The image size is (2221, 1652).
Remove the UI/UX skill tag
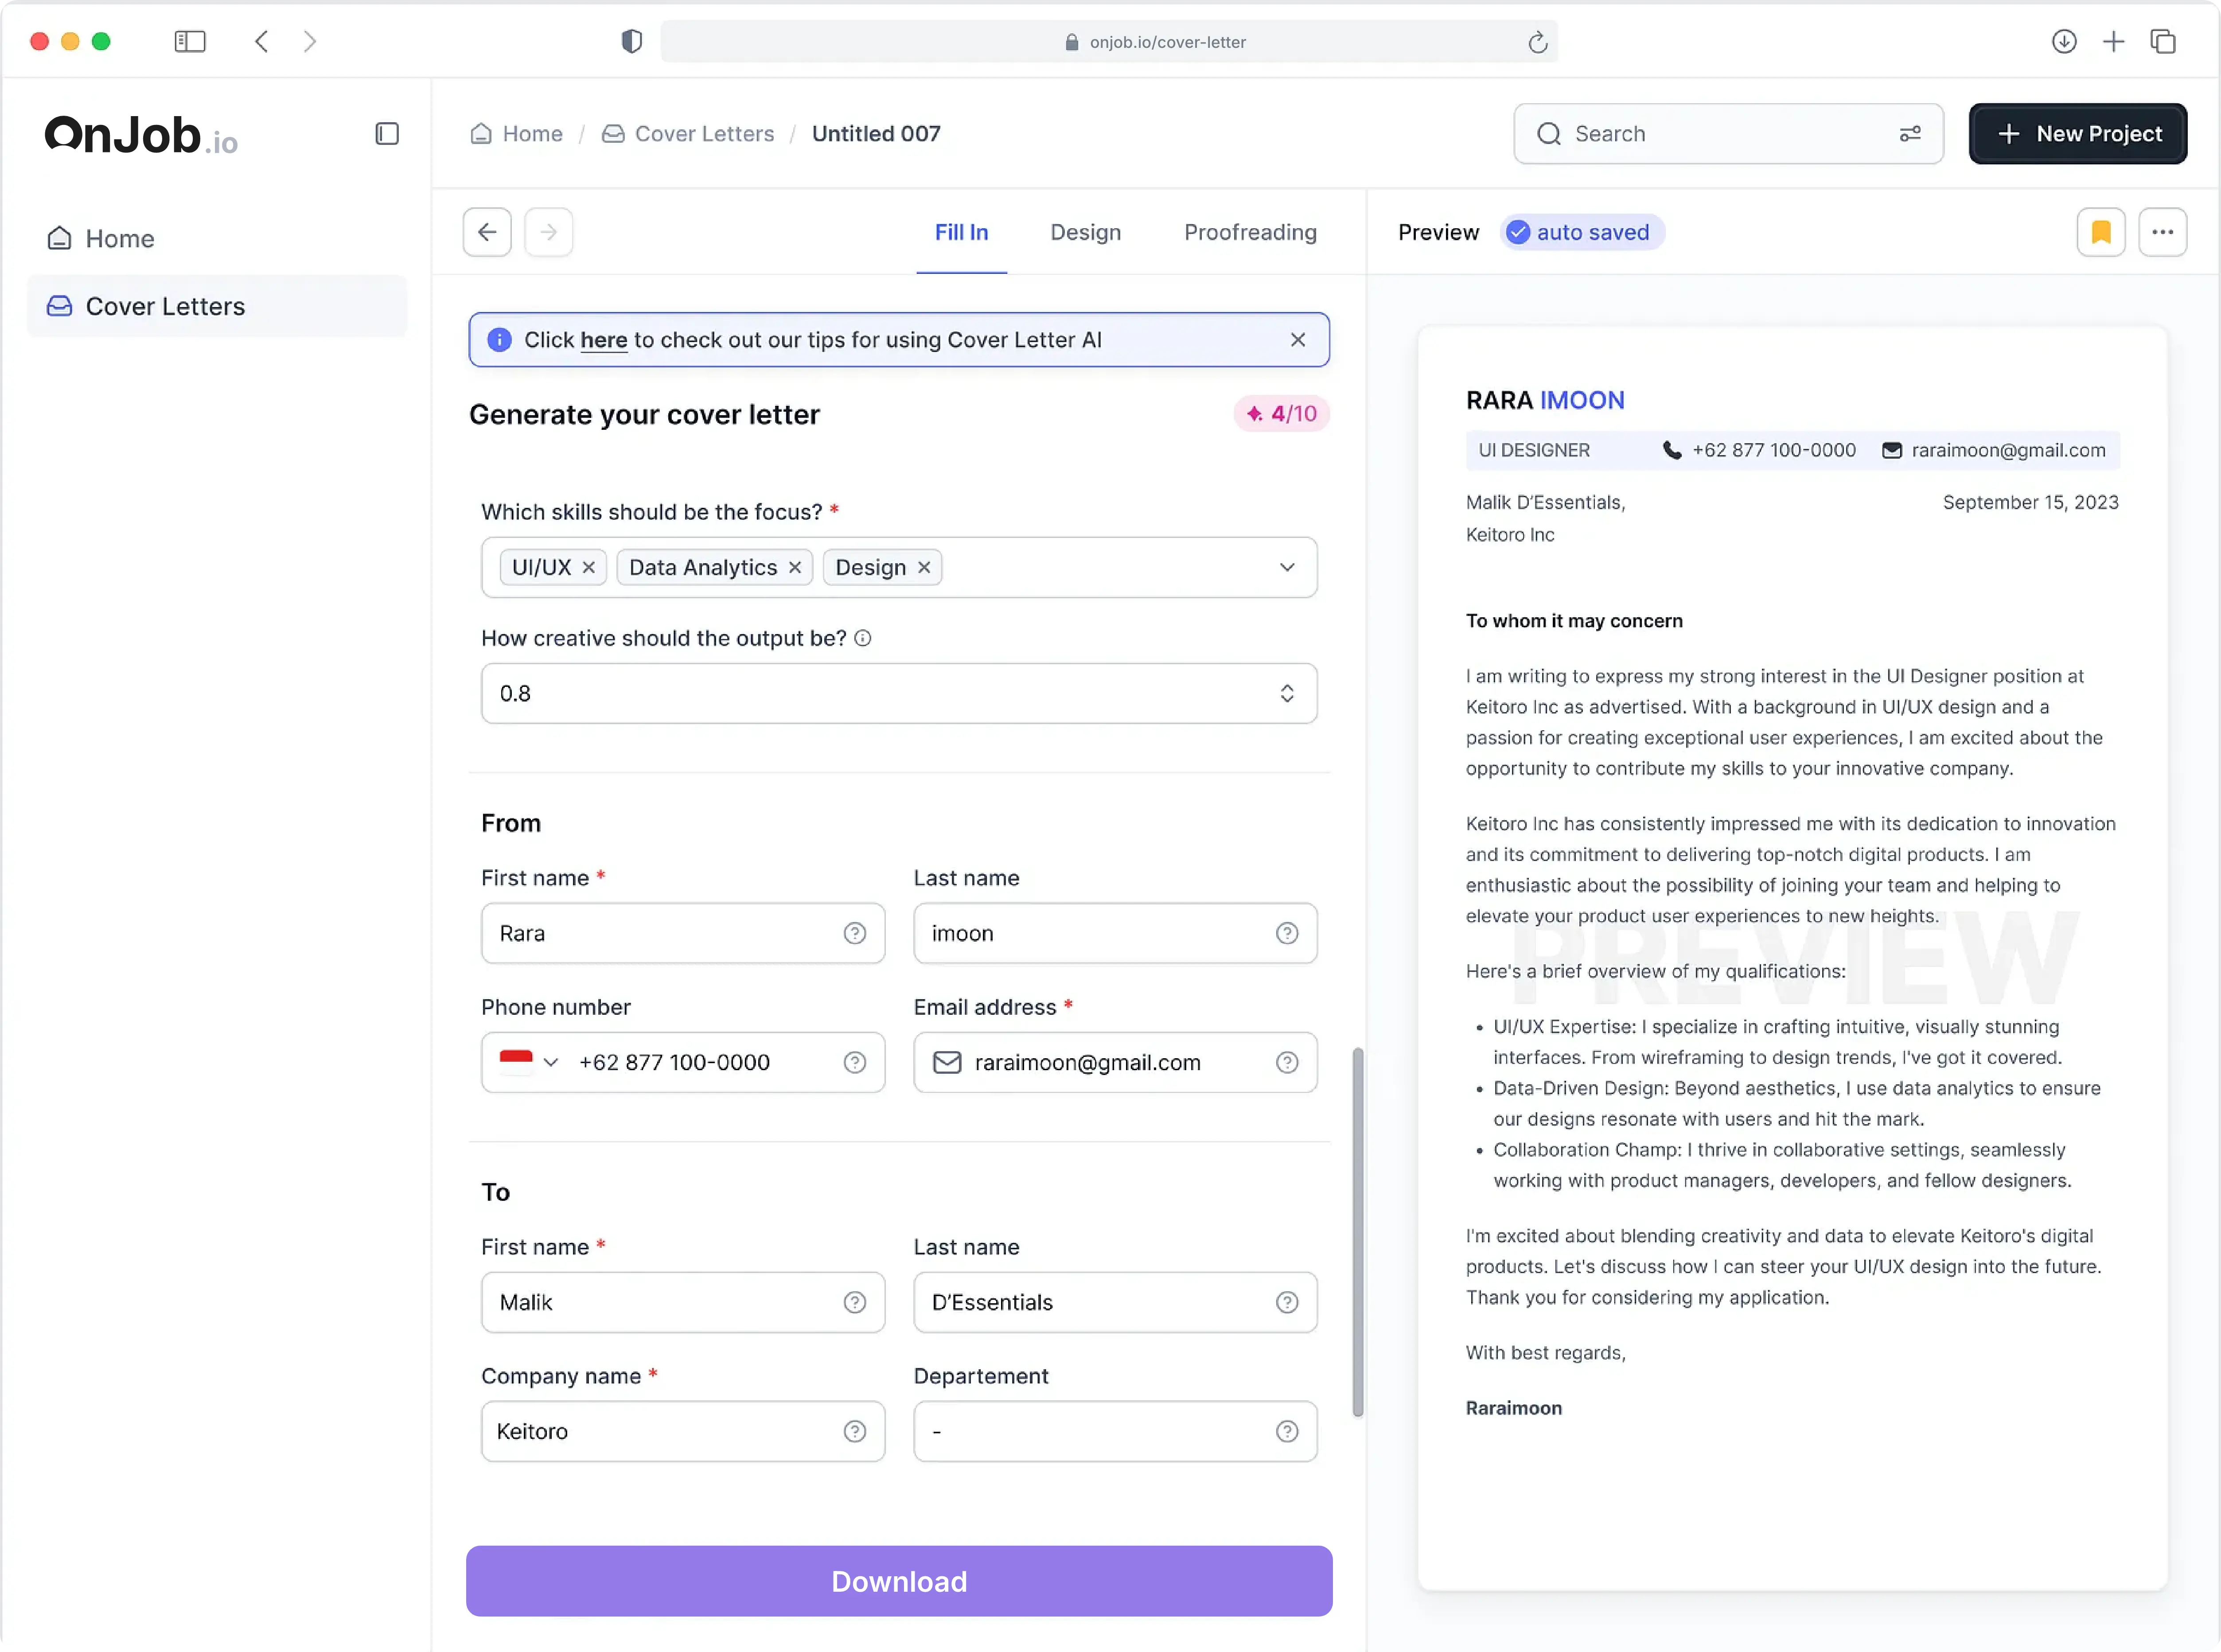589,567
